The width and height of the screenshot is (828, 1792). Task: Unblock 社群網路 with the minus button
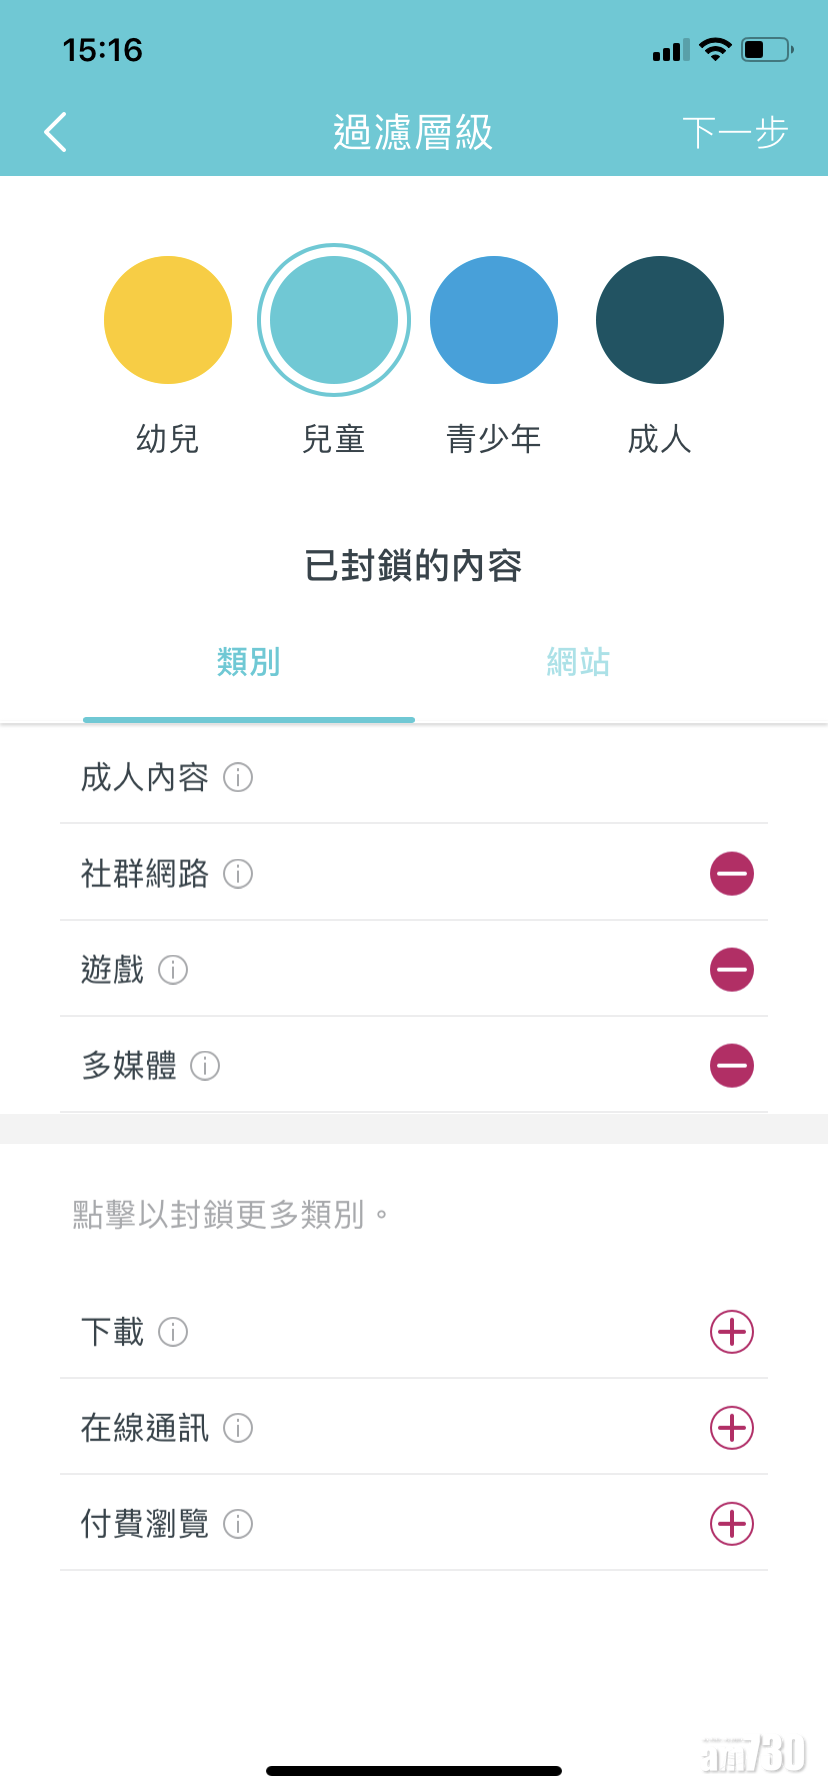(731, 874)
